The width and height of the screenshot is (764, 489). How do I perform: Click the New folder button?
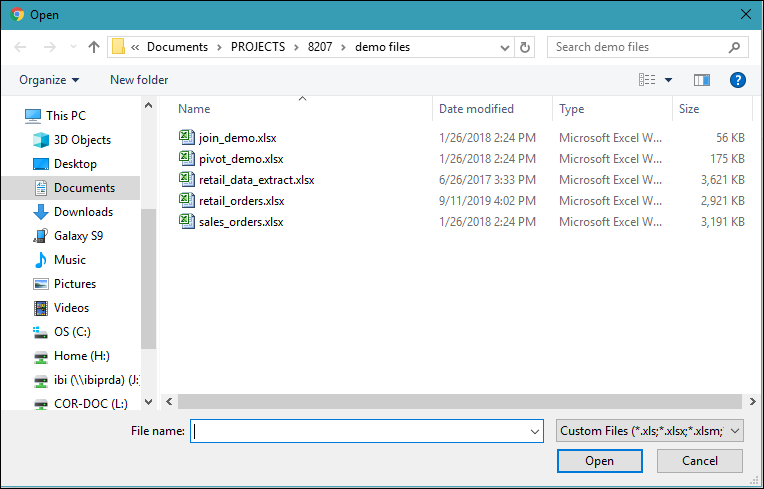139,80
